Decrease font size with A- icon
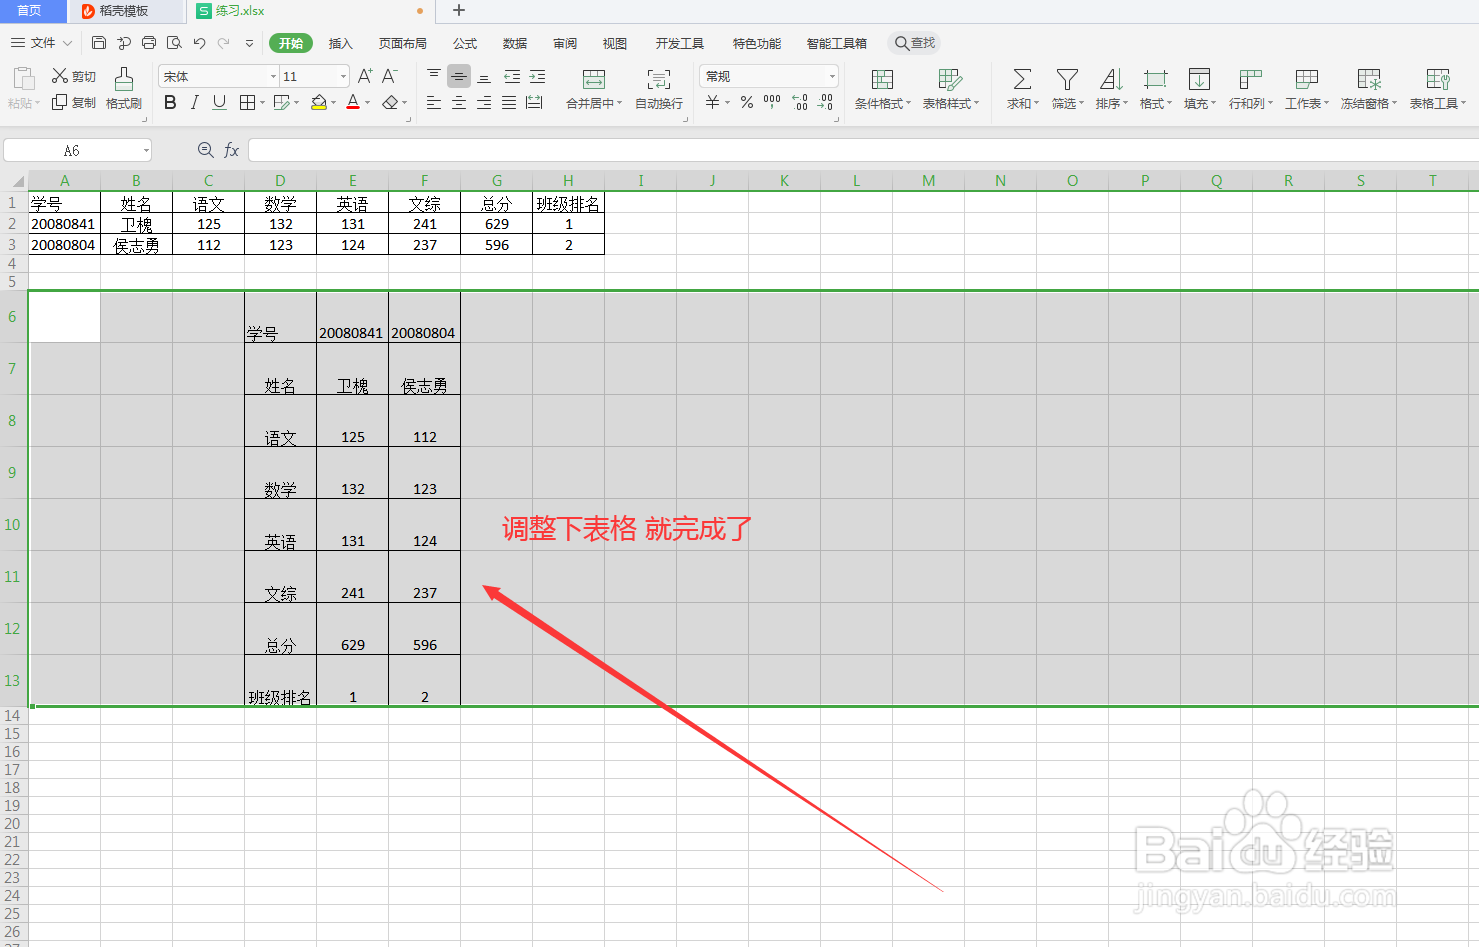 (x=390, y=76)
